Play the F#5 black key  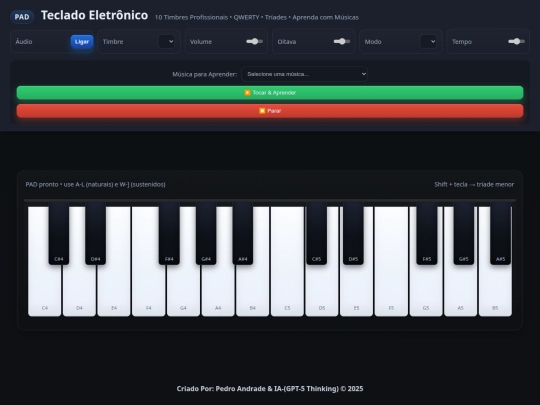427,233
